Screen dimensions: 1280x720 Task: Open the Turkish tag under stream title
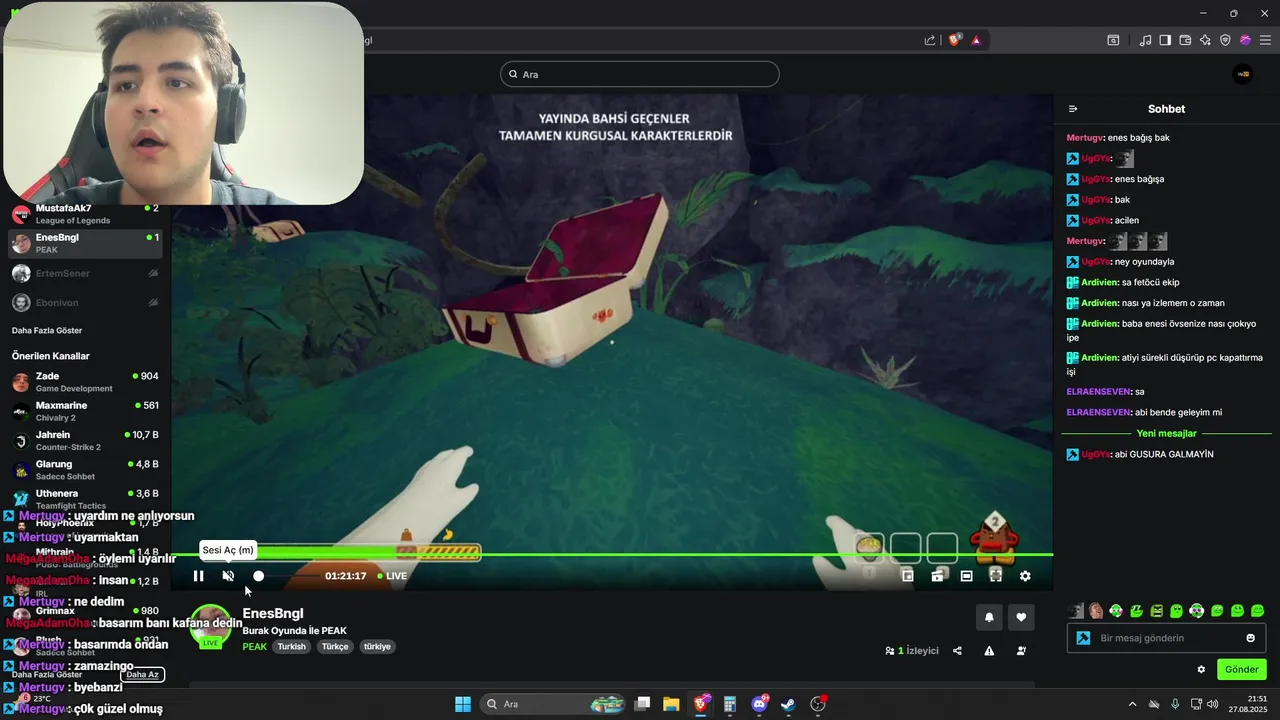(292, 647)
